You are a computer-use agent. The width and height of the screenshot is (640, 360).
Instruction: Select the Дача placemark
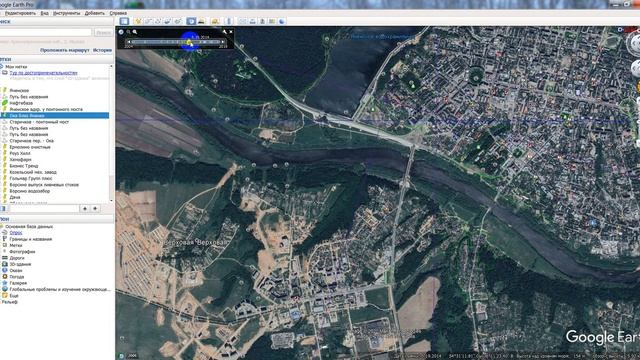(x=15, y=197)
